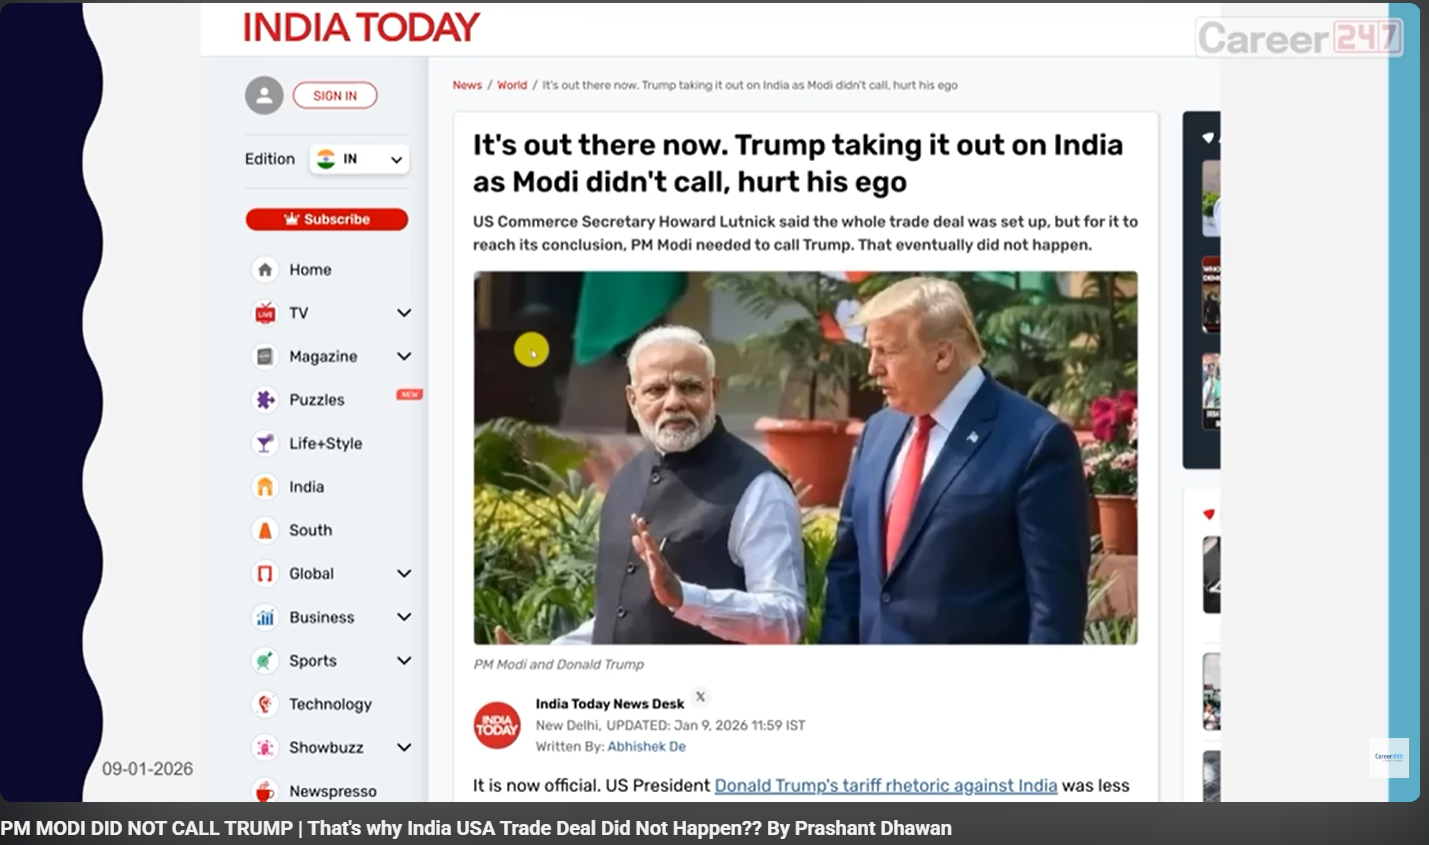Click the Modi and Trump article photo
1429x845 pixels.
click(x=805, y=458)
